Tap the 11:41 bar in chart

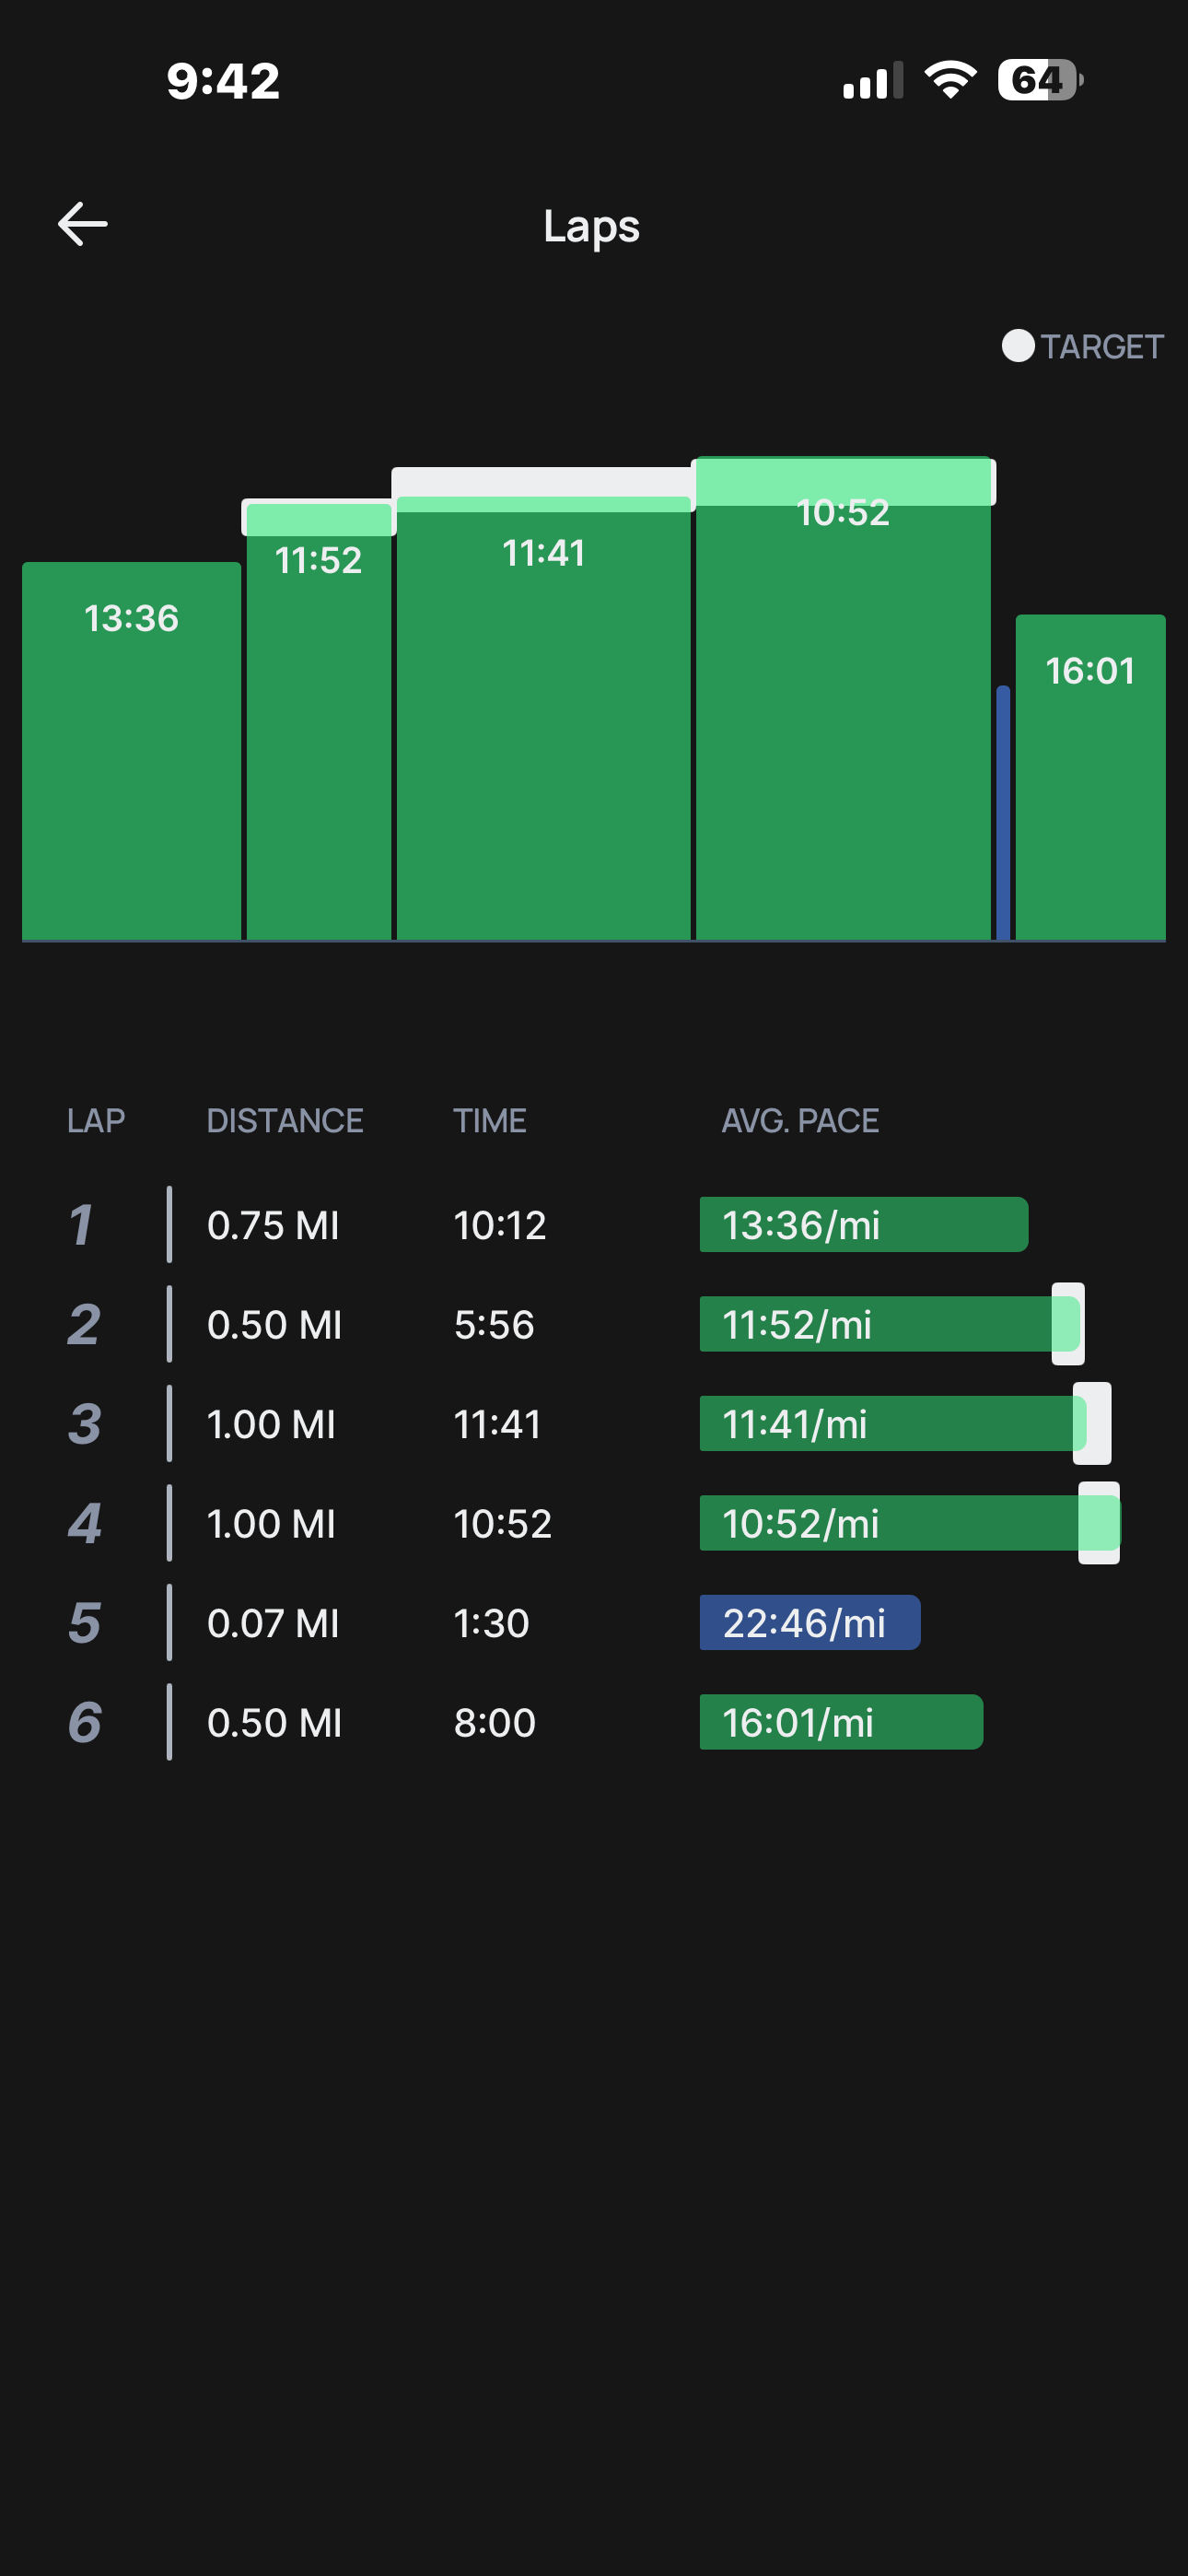tap(543, 720)
